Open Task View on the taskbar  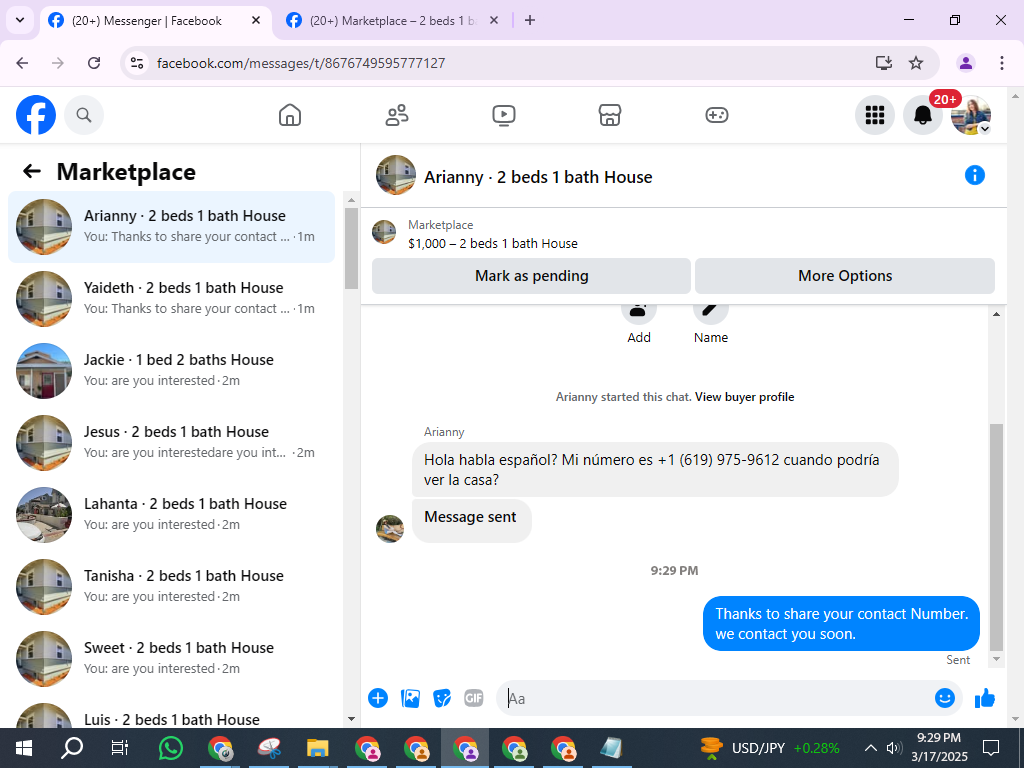pos(120,748)
